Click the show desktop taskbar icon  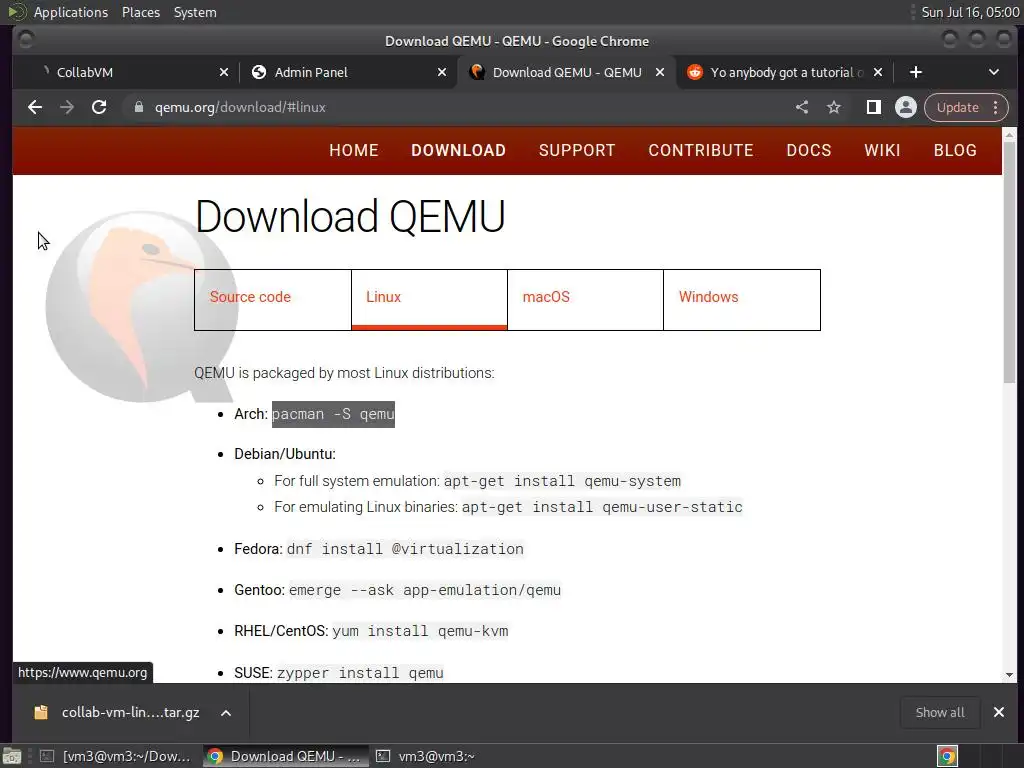click(x=12, y=756)
